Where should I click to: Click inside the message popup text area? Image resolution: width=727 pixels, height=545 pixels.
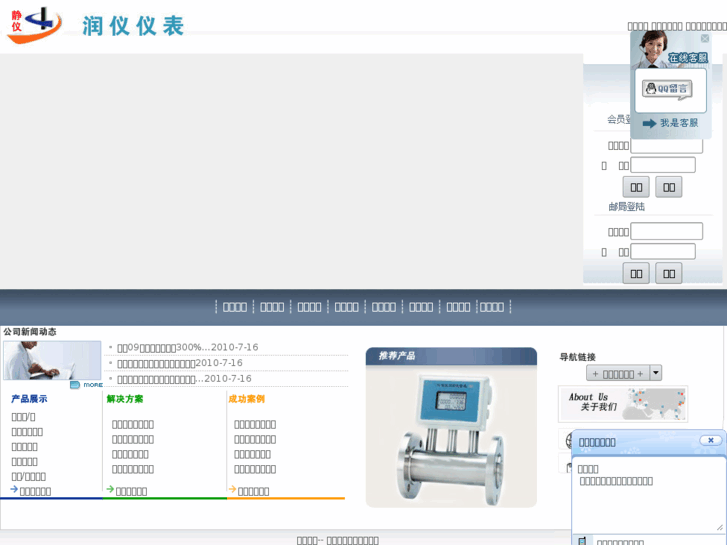tap(648, 495)
